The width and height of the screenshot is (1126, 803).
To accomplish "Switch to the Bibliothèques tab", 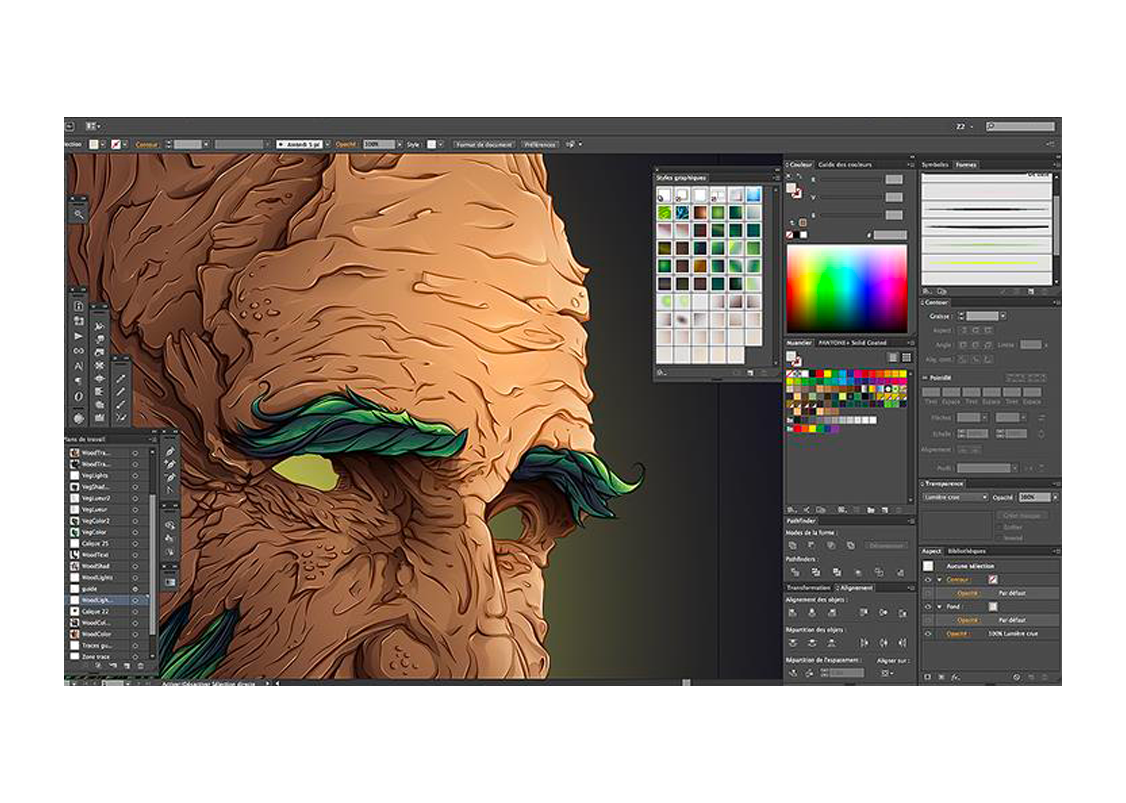I will [x=967, y=551].
